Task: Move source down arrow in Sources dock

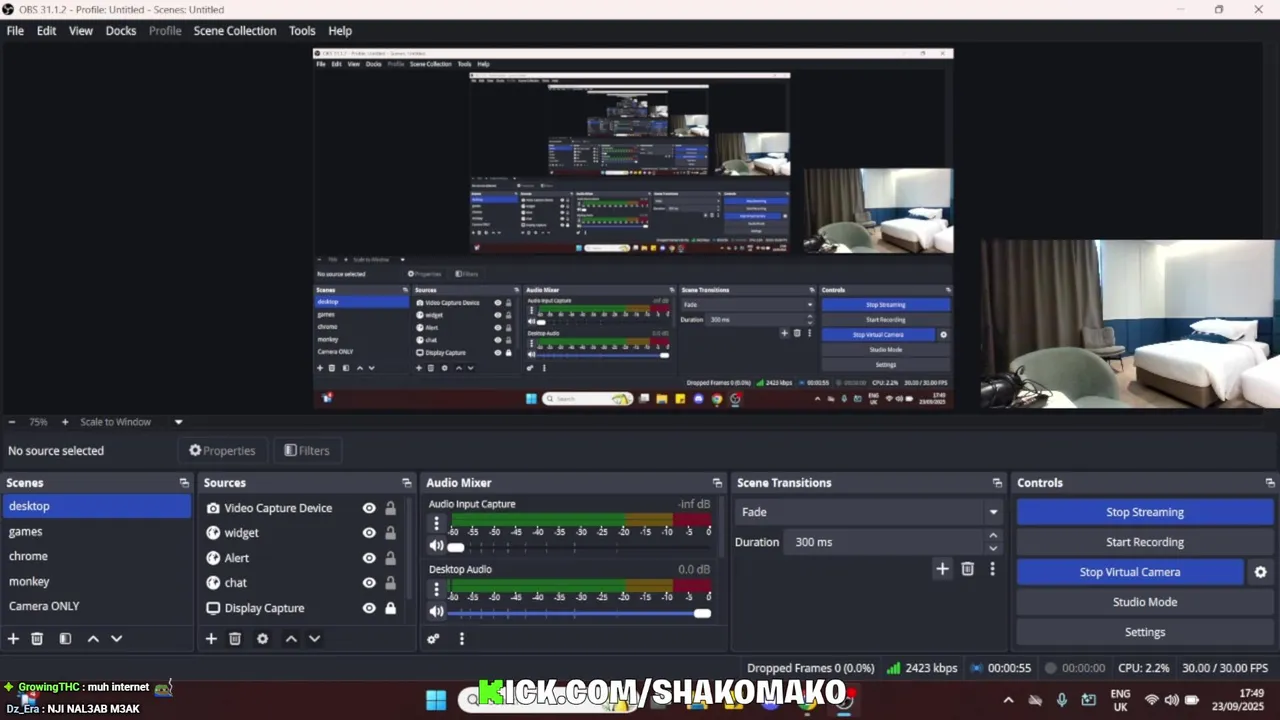Action: tap(314, 639)
